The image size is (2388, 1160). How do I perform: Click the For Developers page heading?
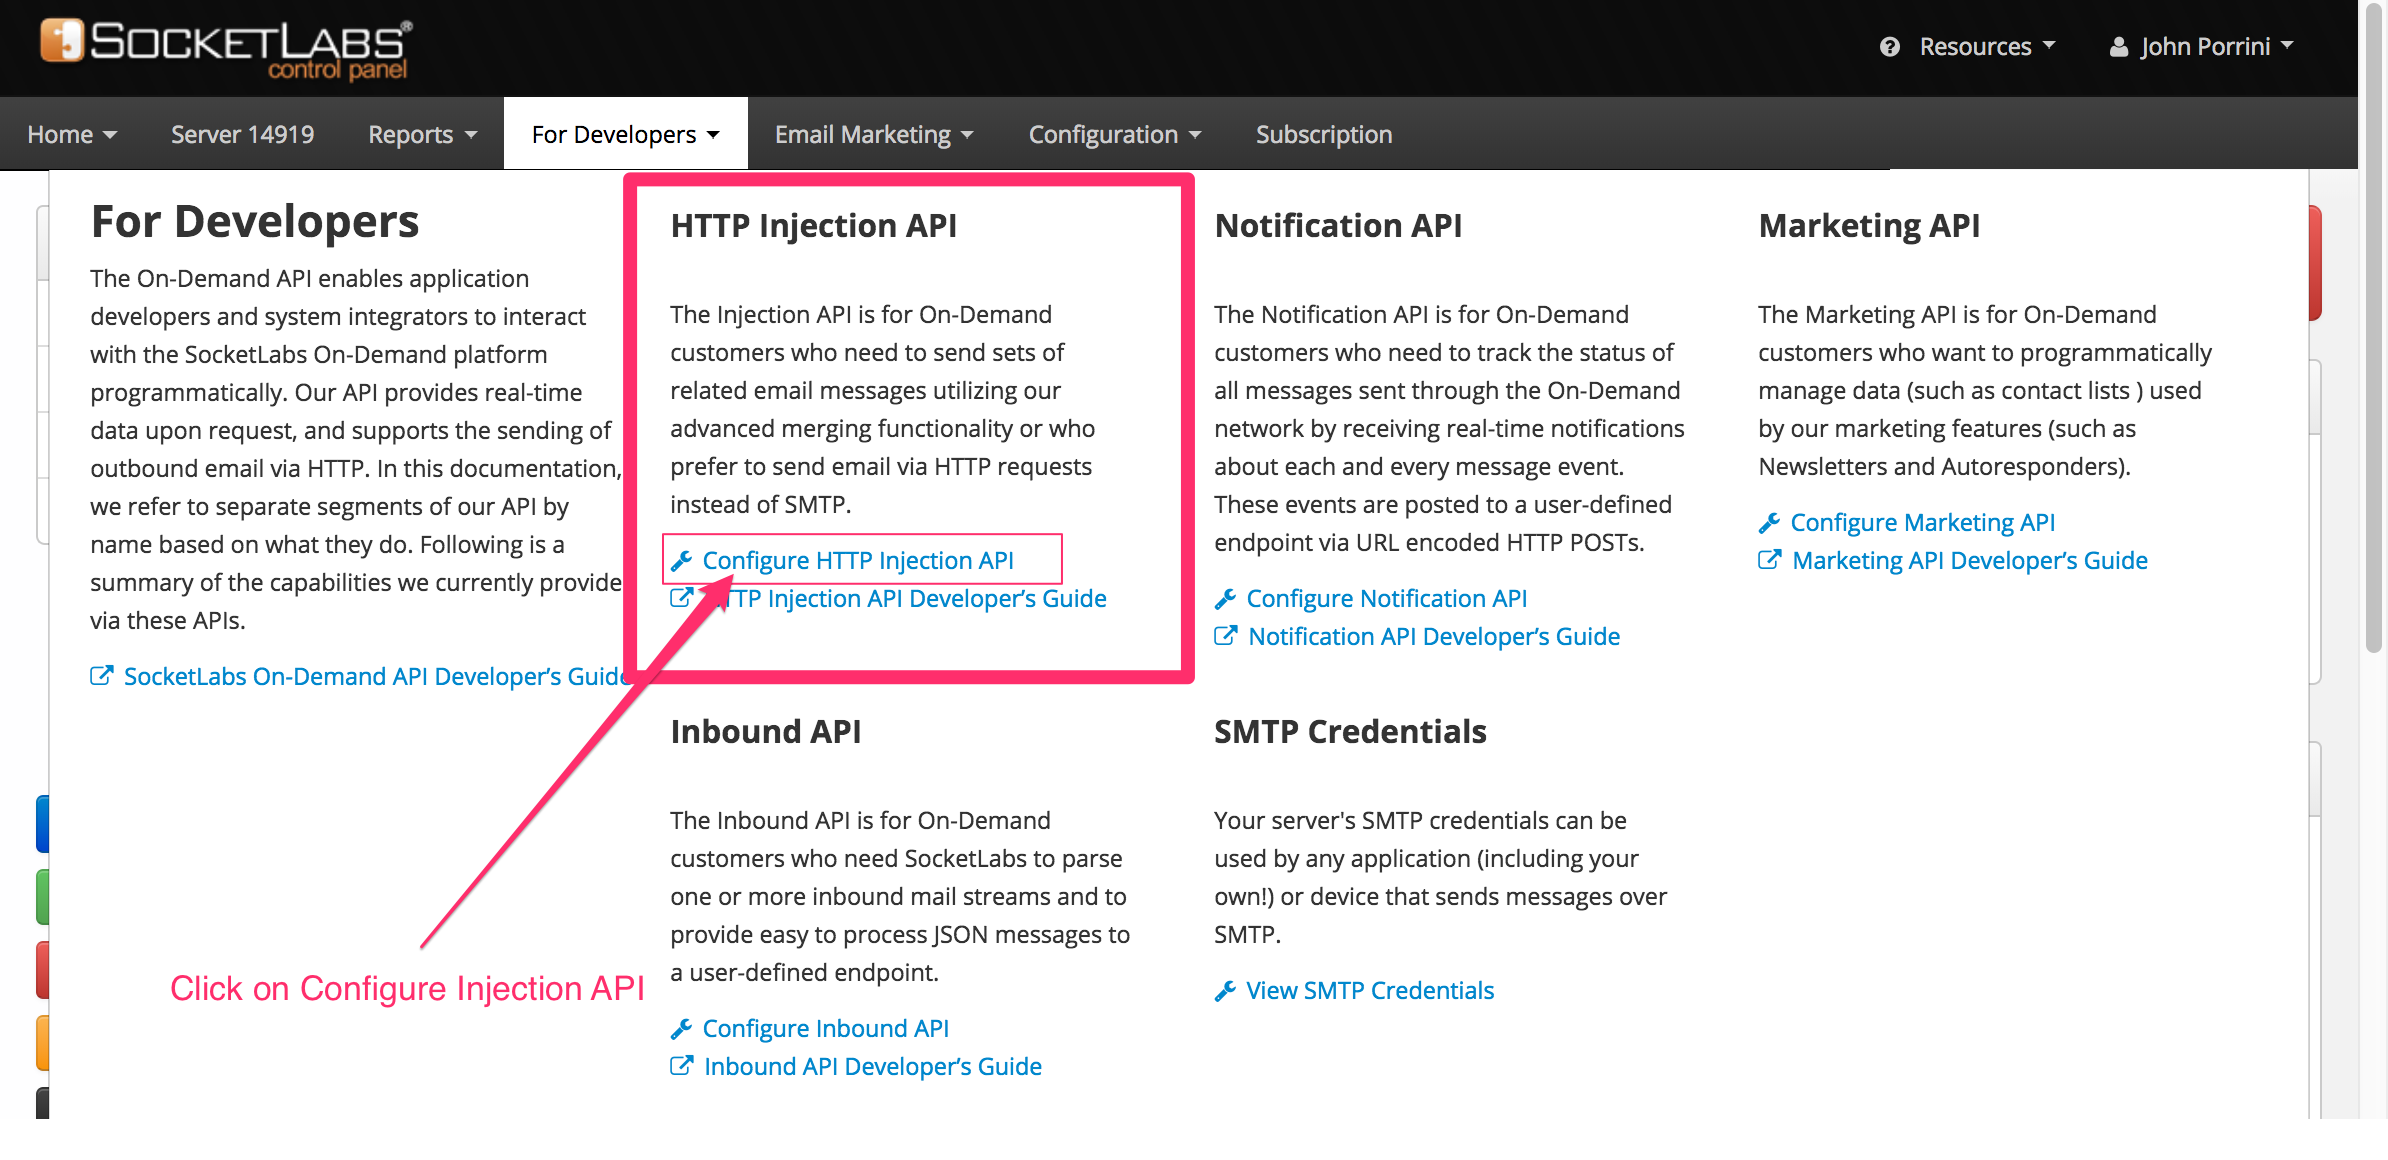click(255, 222)
